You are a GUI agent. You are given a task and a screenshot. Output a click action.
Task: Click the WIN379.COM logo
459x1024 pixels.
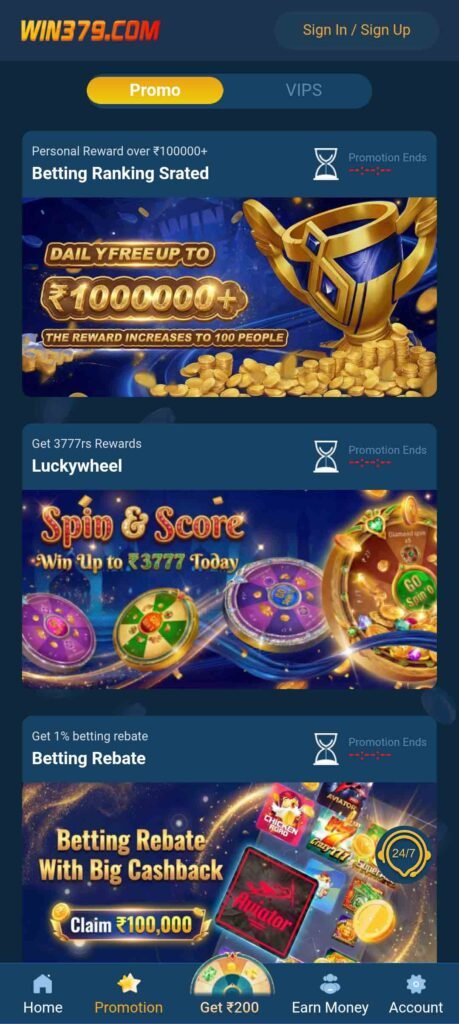pos(90,31)
